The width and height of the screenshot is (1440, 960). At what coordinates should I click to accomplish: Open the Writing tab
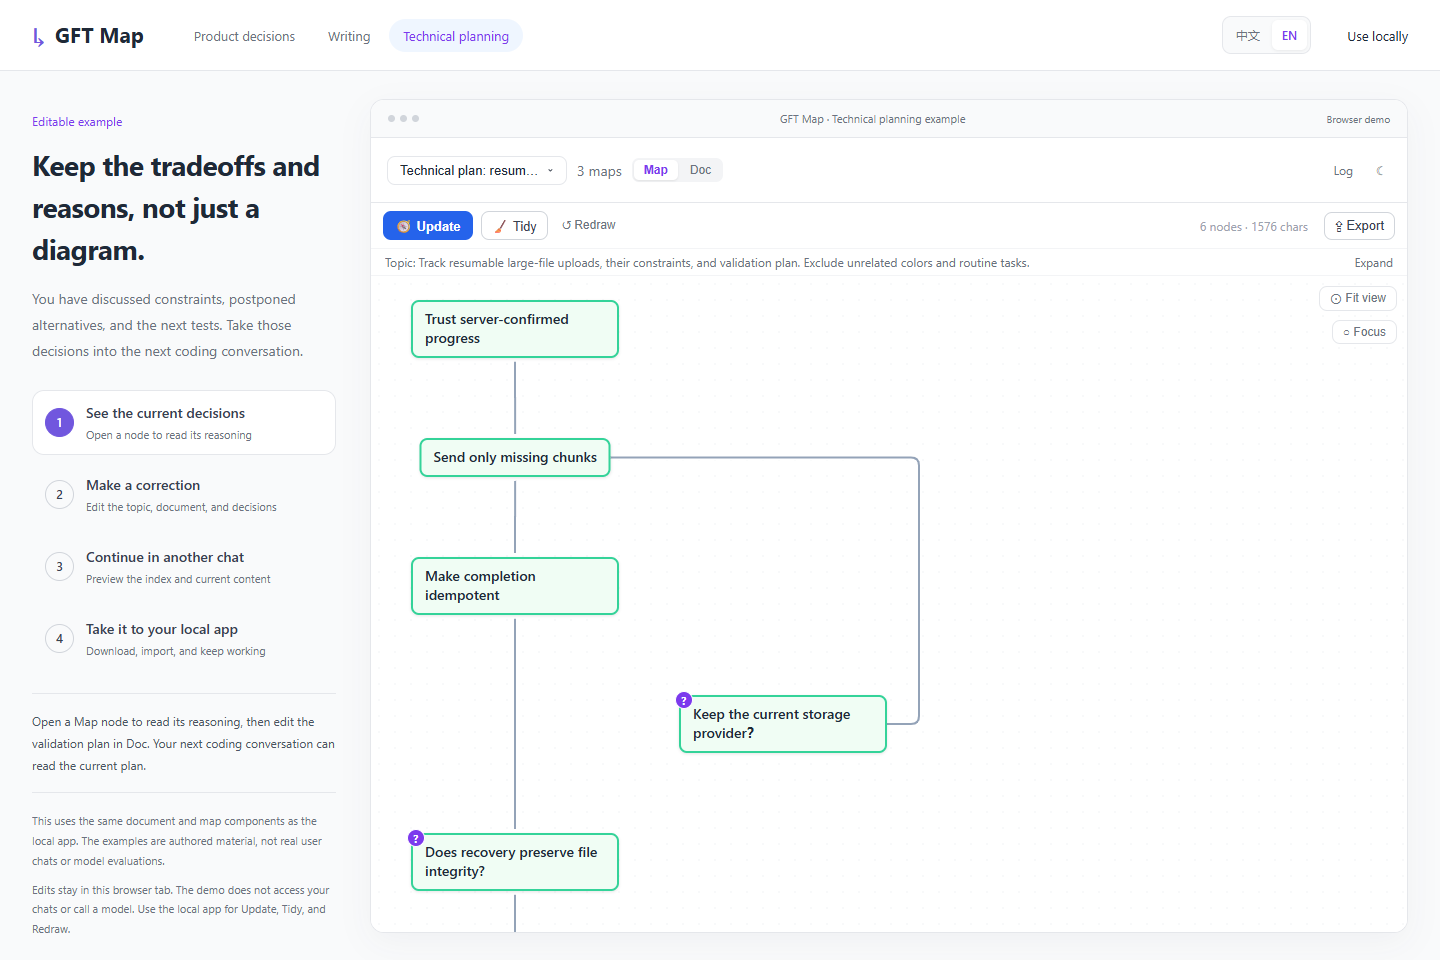pyautogui.click(x=349, y=36)
